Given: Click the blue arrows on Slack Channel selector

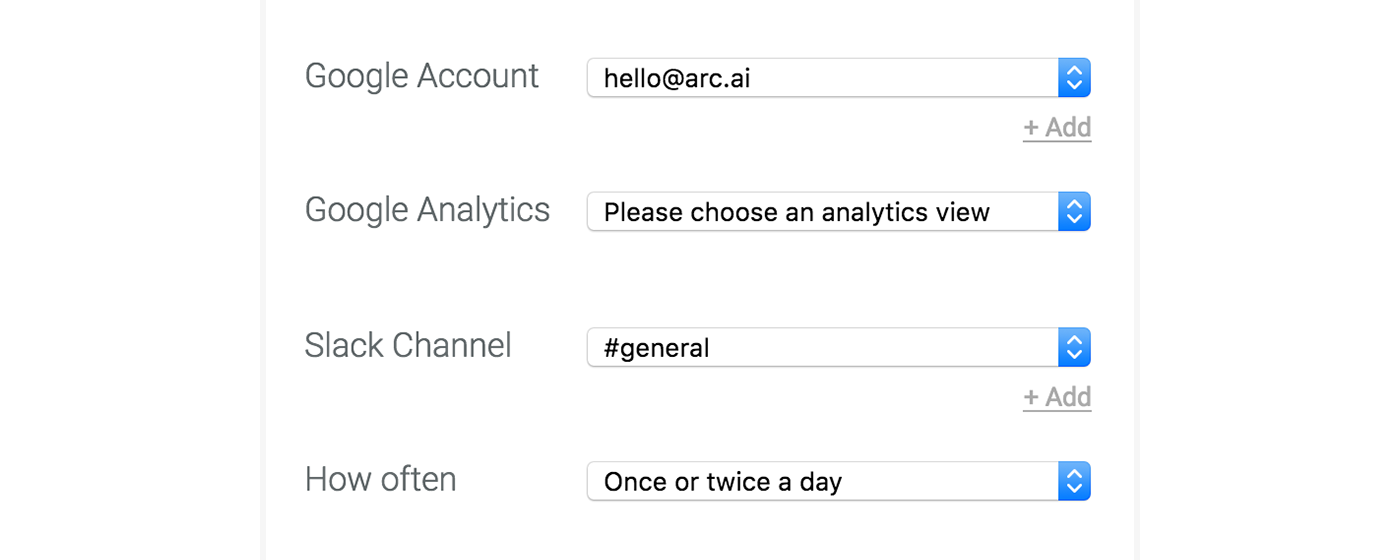Looking at the screenshot, I should [x=1074, y=347].
